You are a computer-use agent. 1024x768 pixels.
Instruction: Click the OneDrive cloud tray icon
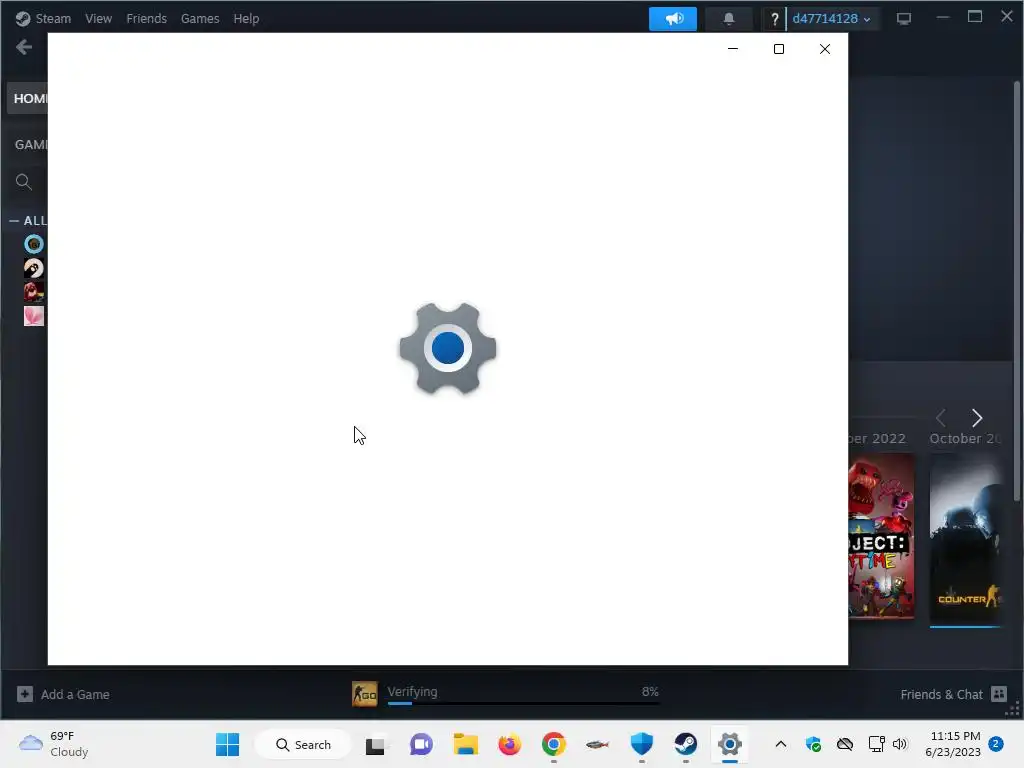coord(845,744)
